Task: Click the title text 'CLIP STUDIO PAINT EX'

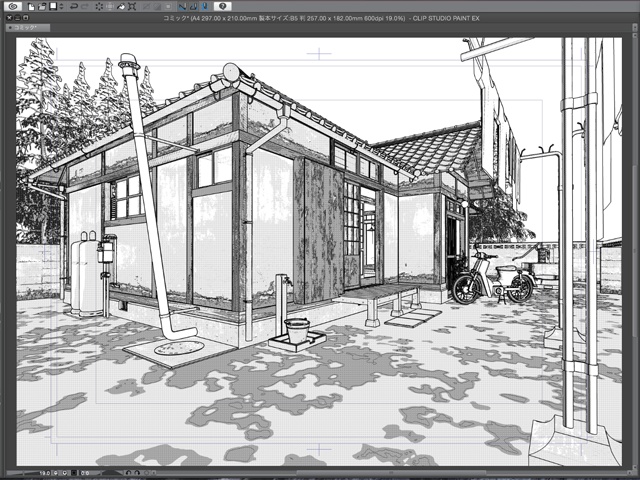Action: 446,18
